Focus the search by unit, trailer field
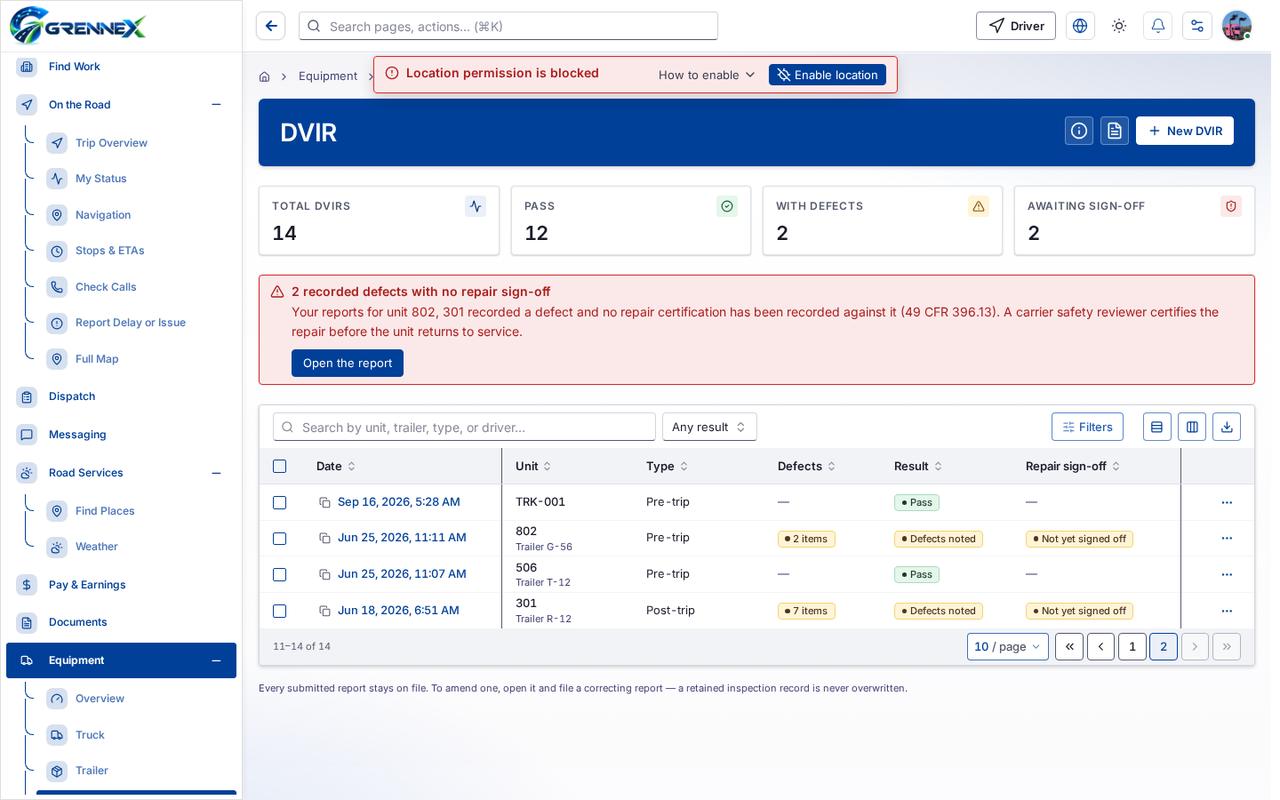The image size is (1280, 800). pyautogui.click(x=464, y=427)
